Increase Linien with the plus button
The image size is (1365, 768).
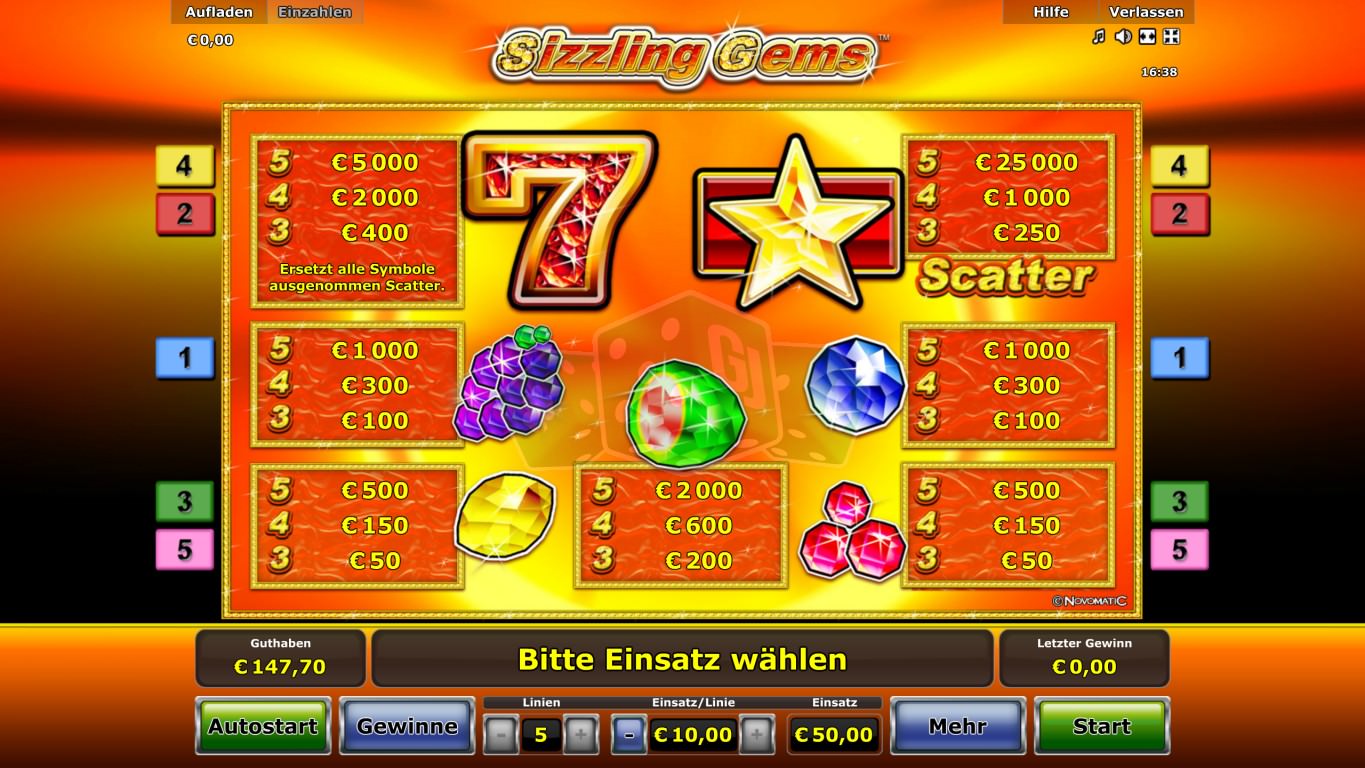pos(581,735)
